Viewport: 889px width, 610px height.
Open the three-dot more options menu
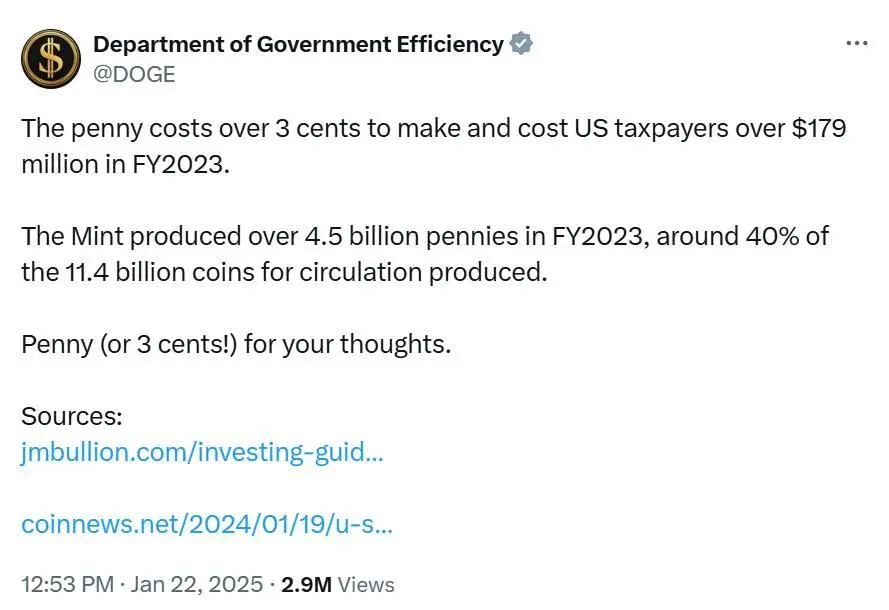coord(856,43)
